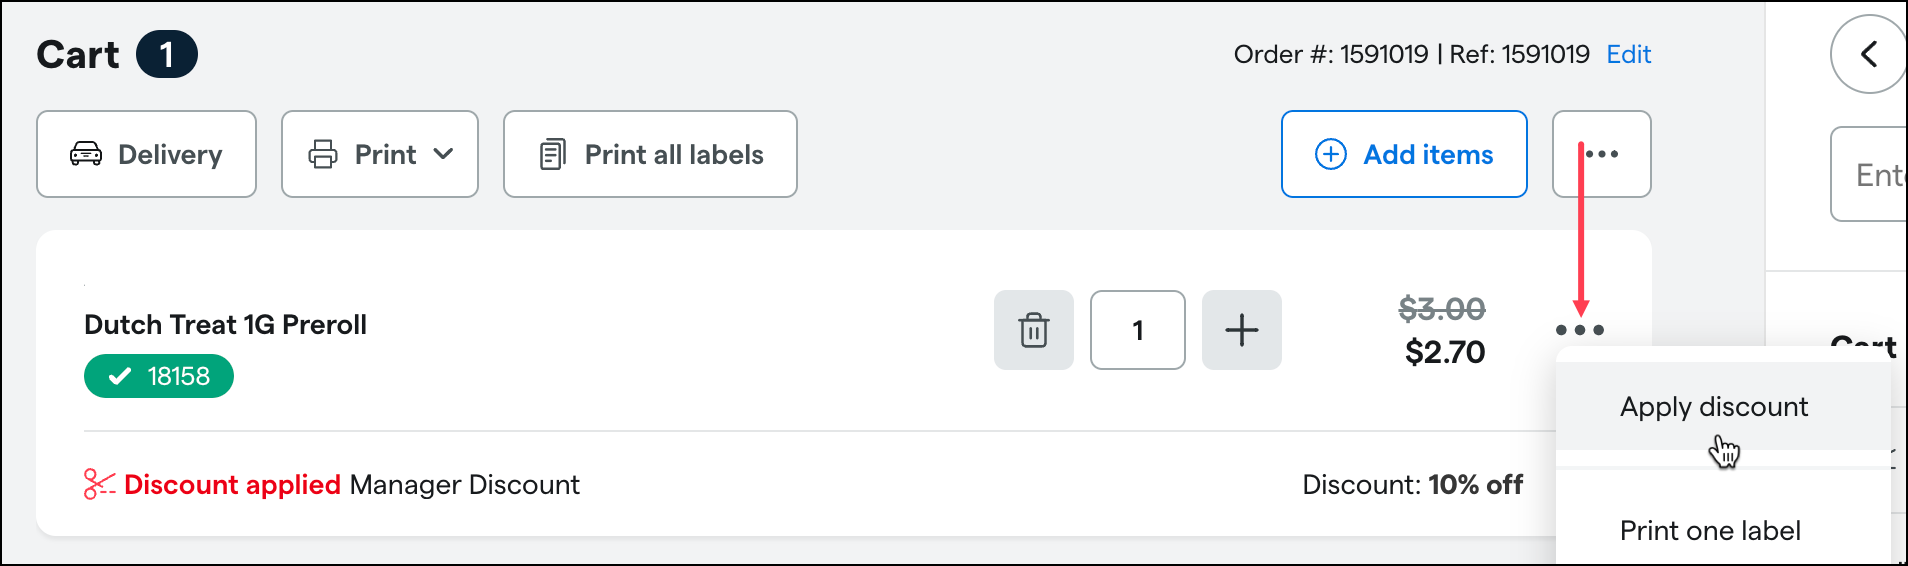Choose Print one label from the menu
Image resolution: width=1908 pixels, height=566 pixels.
click(1710, 531)
